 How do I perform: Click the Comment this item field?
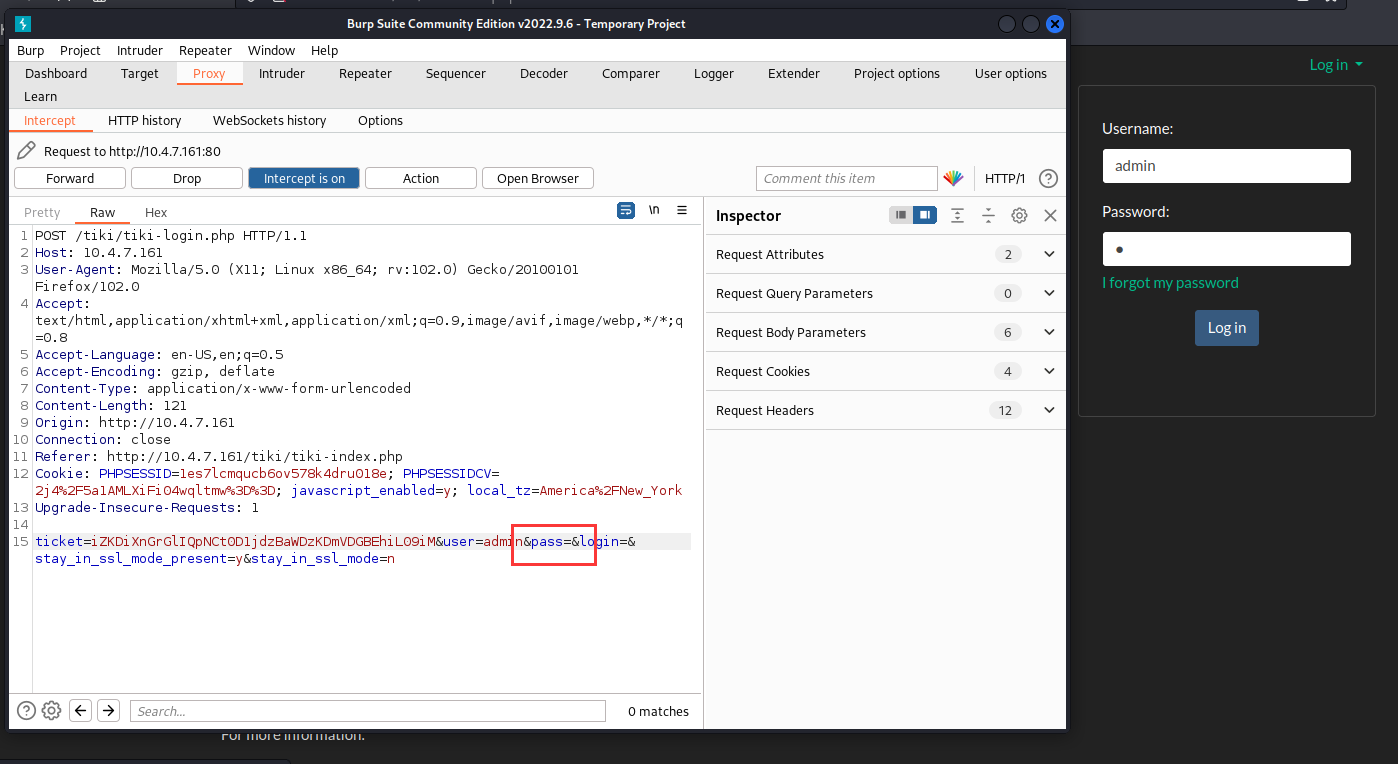[x=847, y=178]
